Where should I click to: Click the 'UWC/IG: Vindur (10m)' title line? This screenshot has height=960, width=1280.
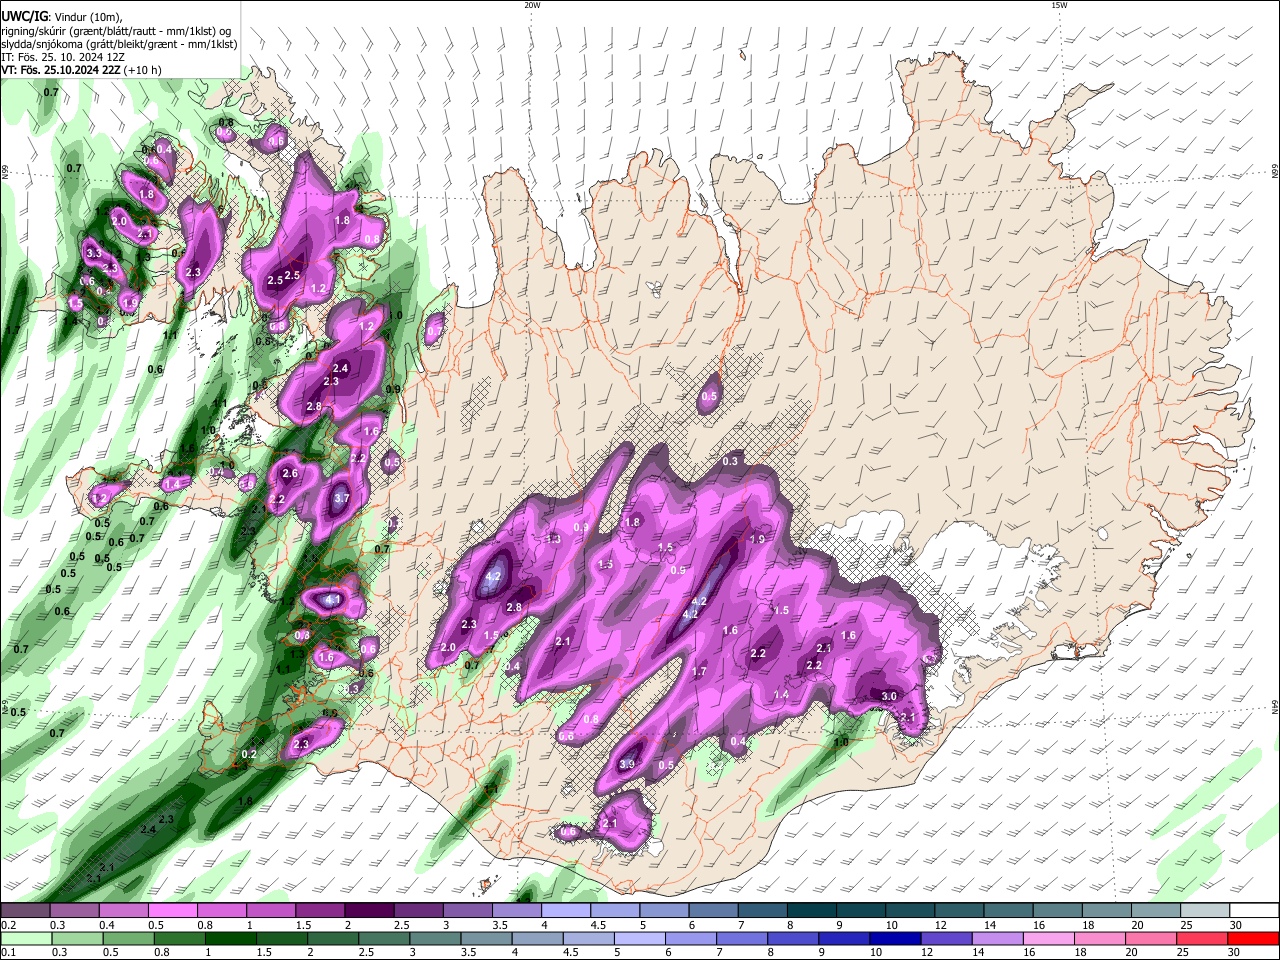pos(62,16)
